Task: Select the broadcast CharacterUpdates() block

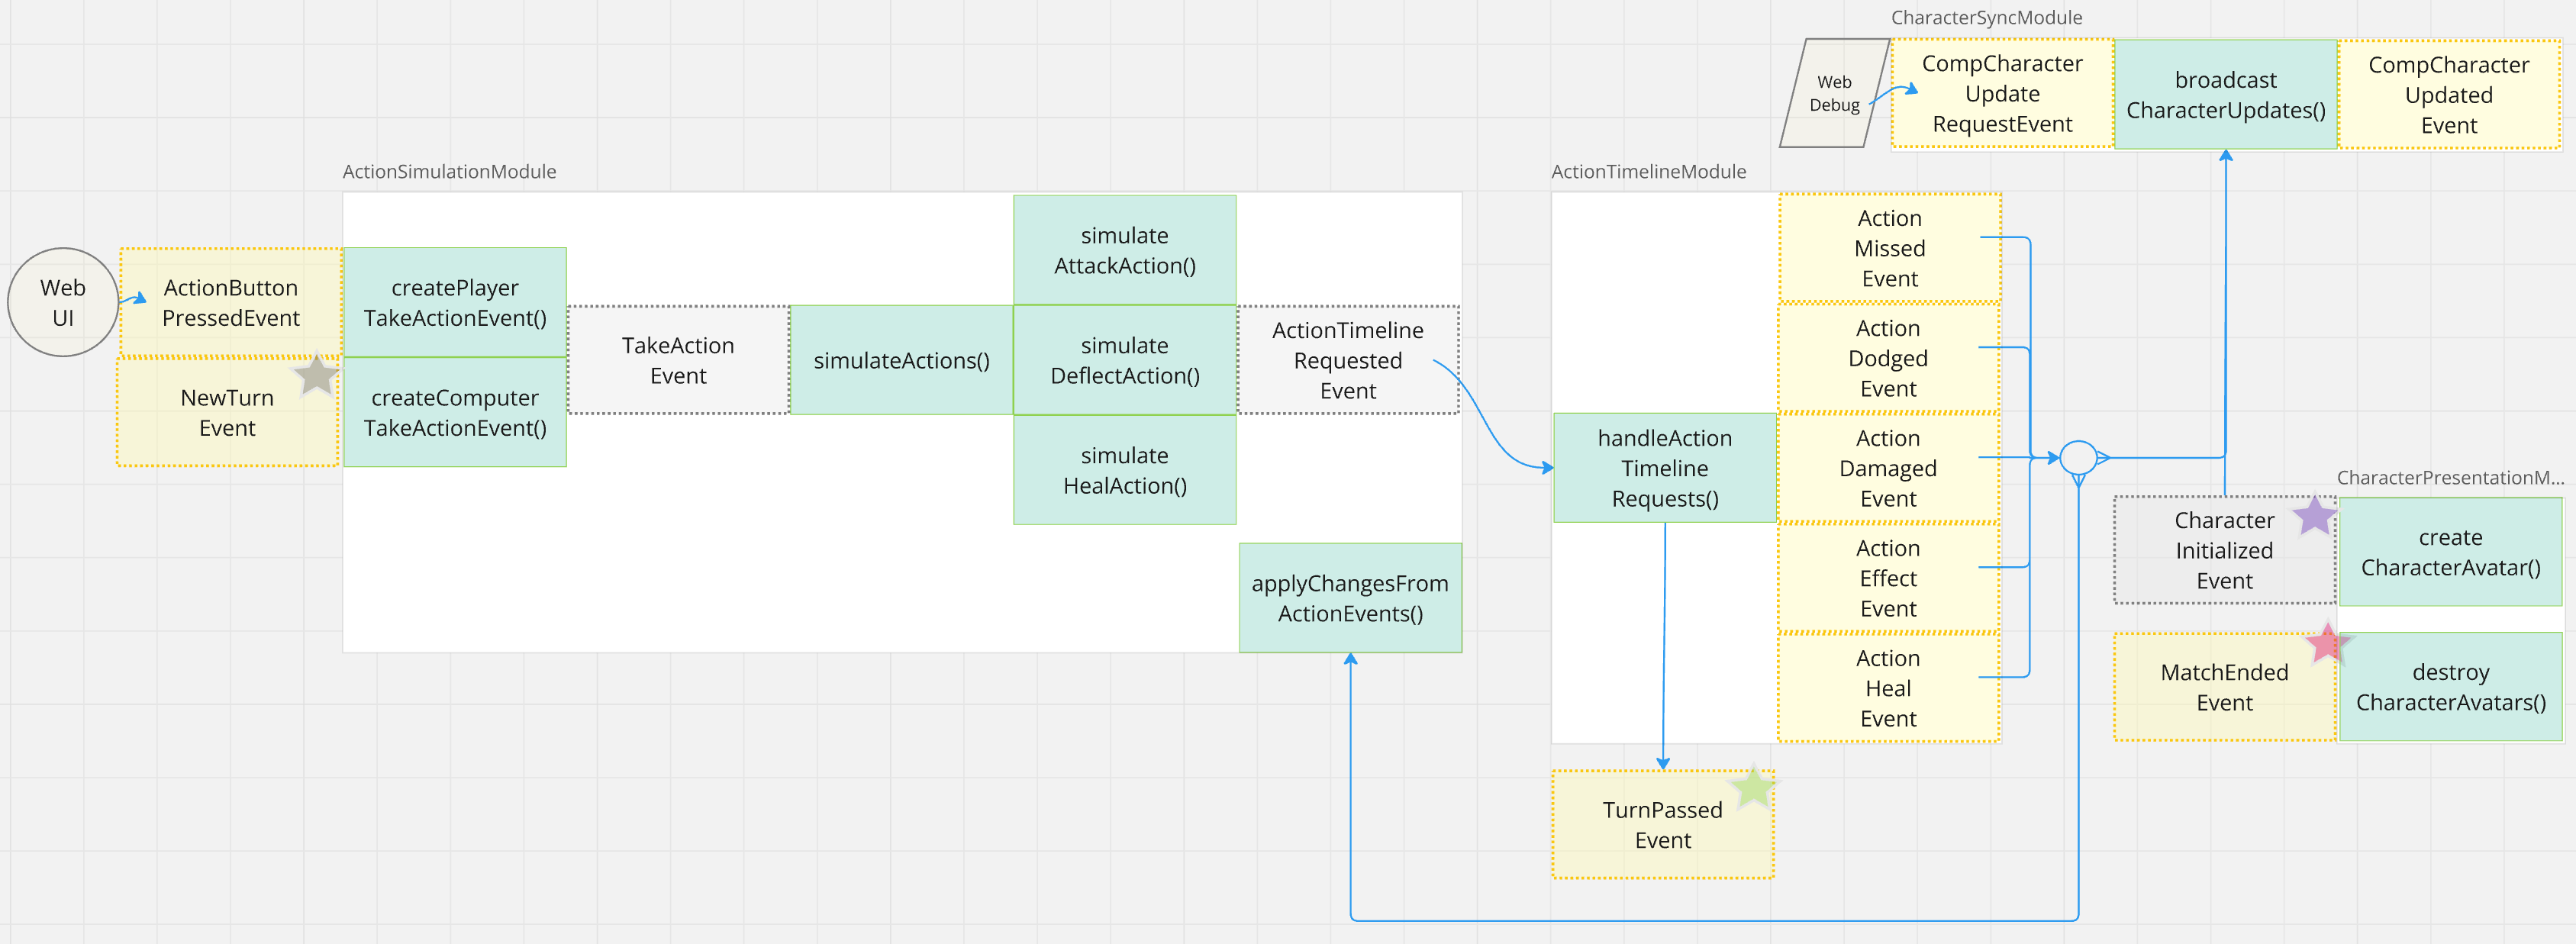Action: 2225,95
